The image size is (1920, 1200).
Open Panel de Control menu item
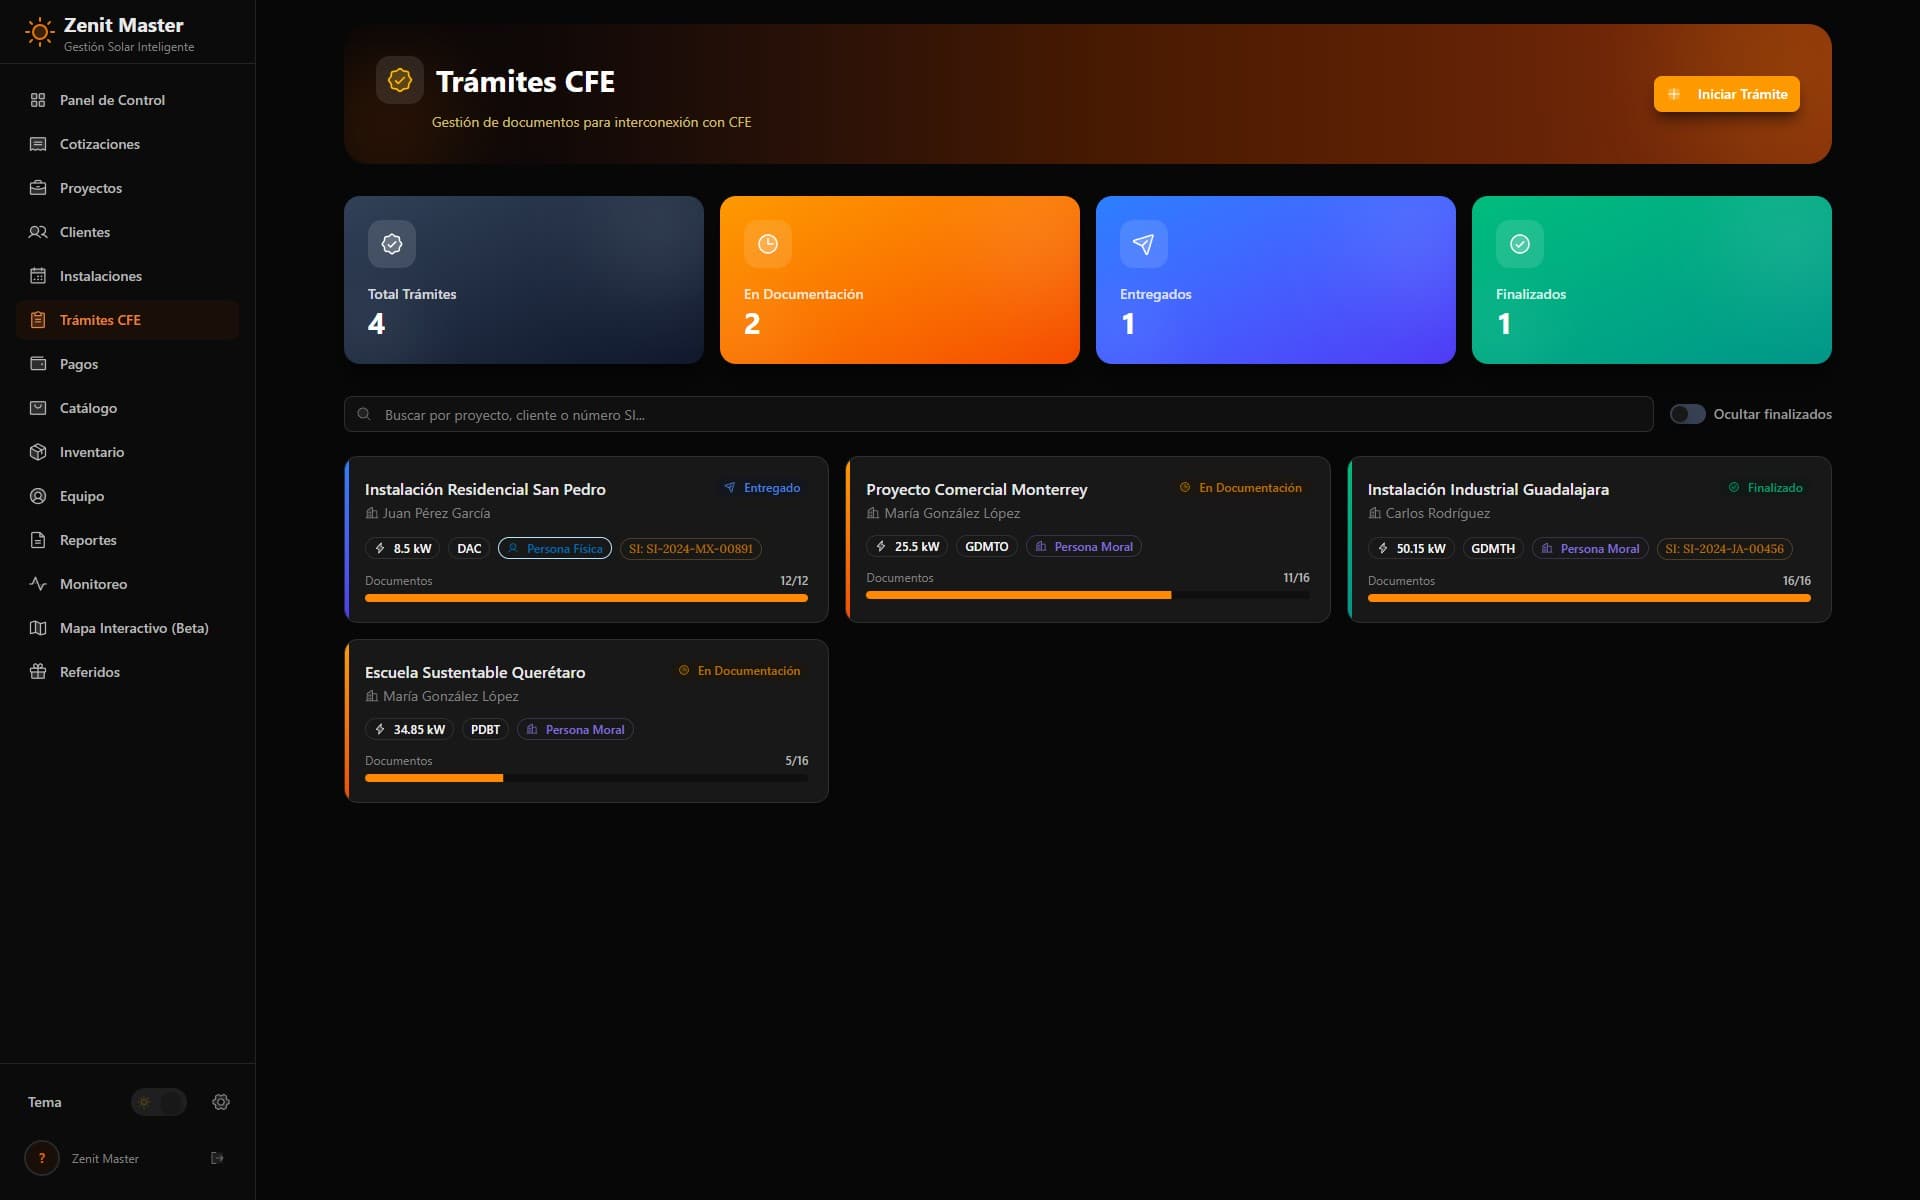pyautogui.click(x=128, y=100)
